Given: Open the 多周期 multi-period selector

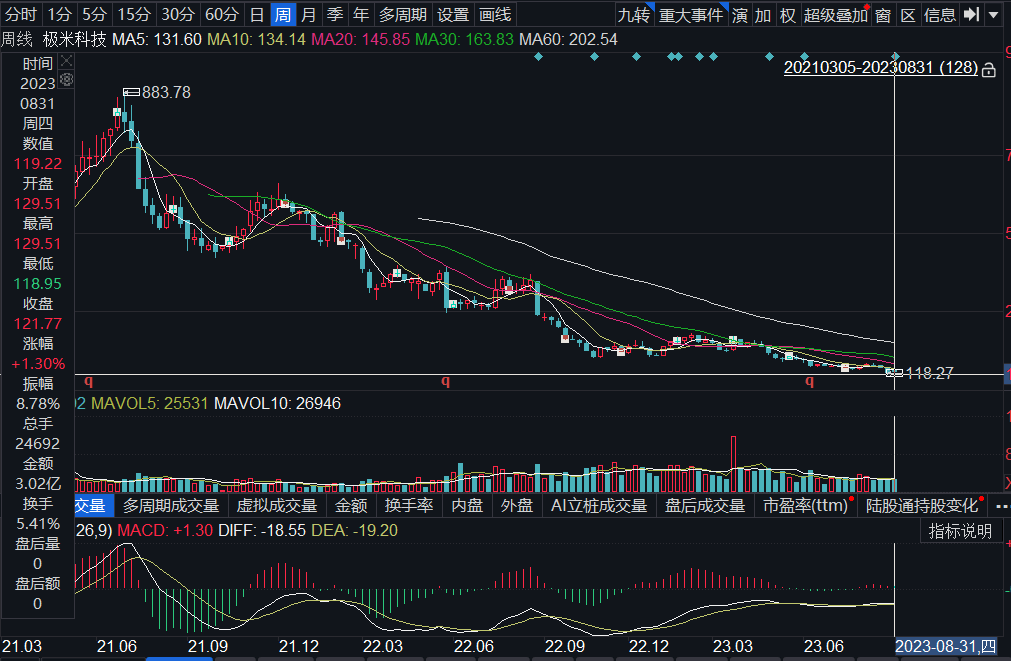Looking at the screenshot, I should click(402, 15).
